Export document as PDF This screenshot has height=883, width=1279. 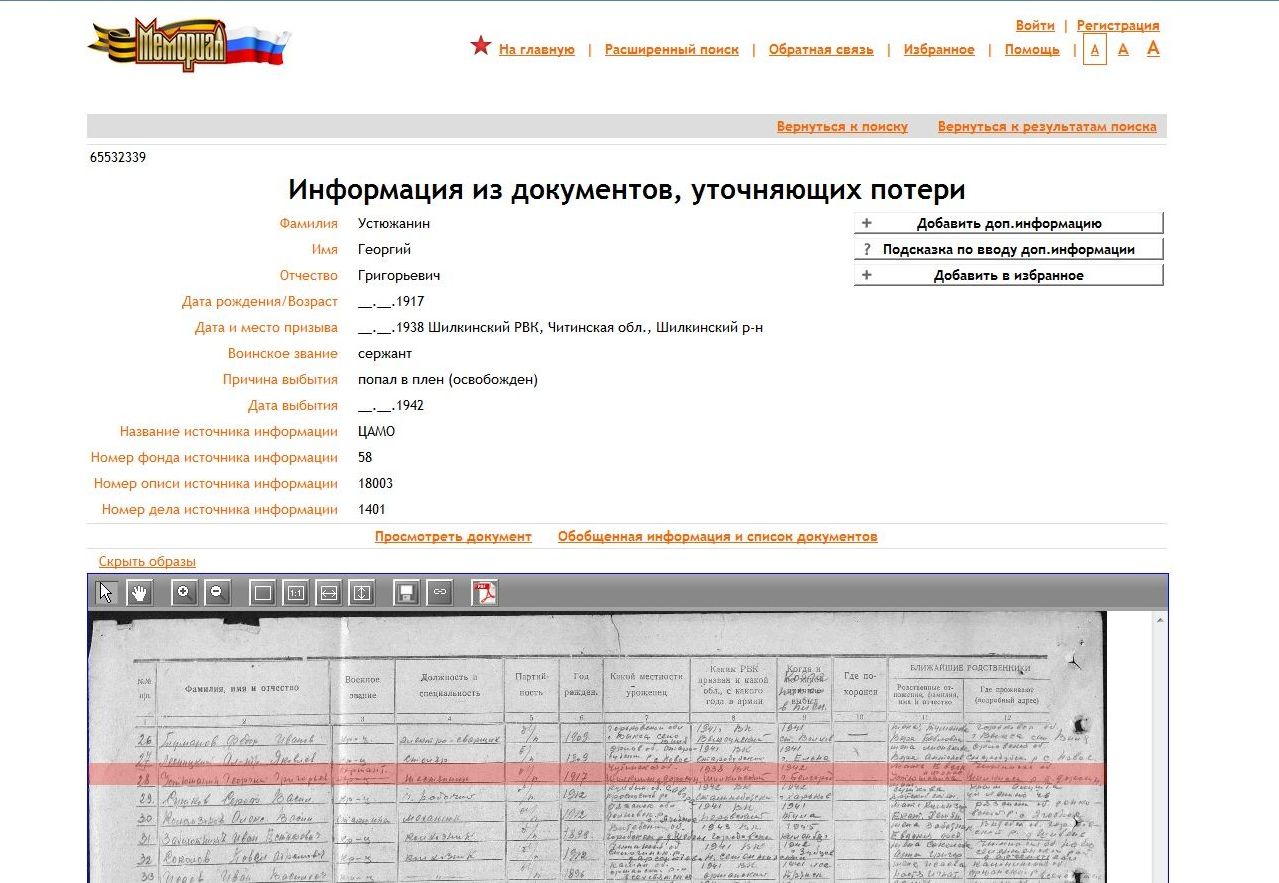[485, 592]
